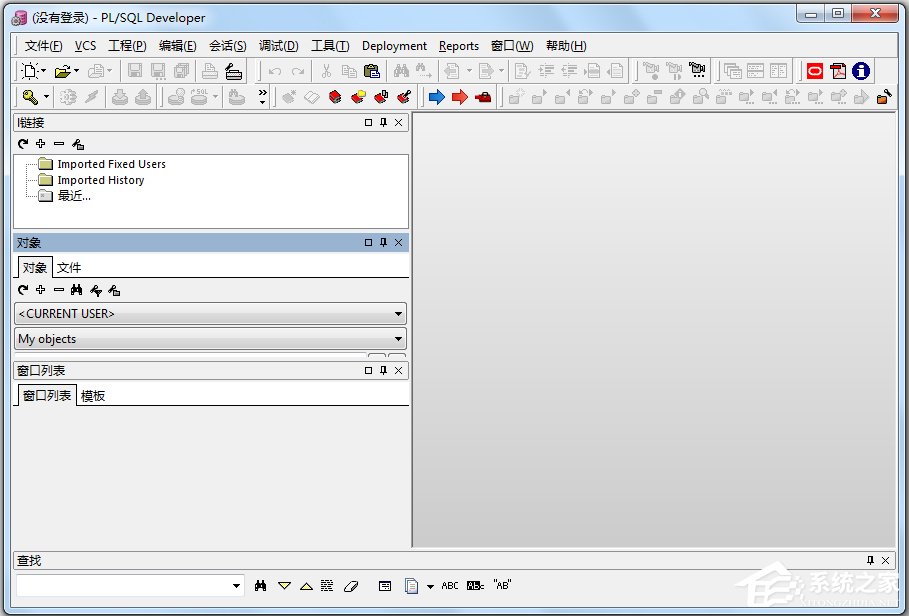The width and height of the screenshot is (909, 616).
Task: Switch to the 模板 tab
Action: click(91, 395)
